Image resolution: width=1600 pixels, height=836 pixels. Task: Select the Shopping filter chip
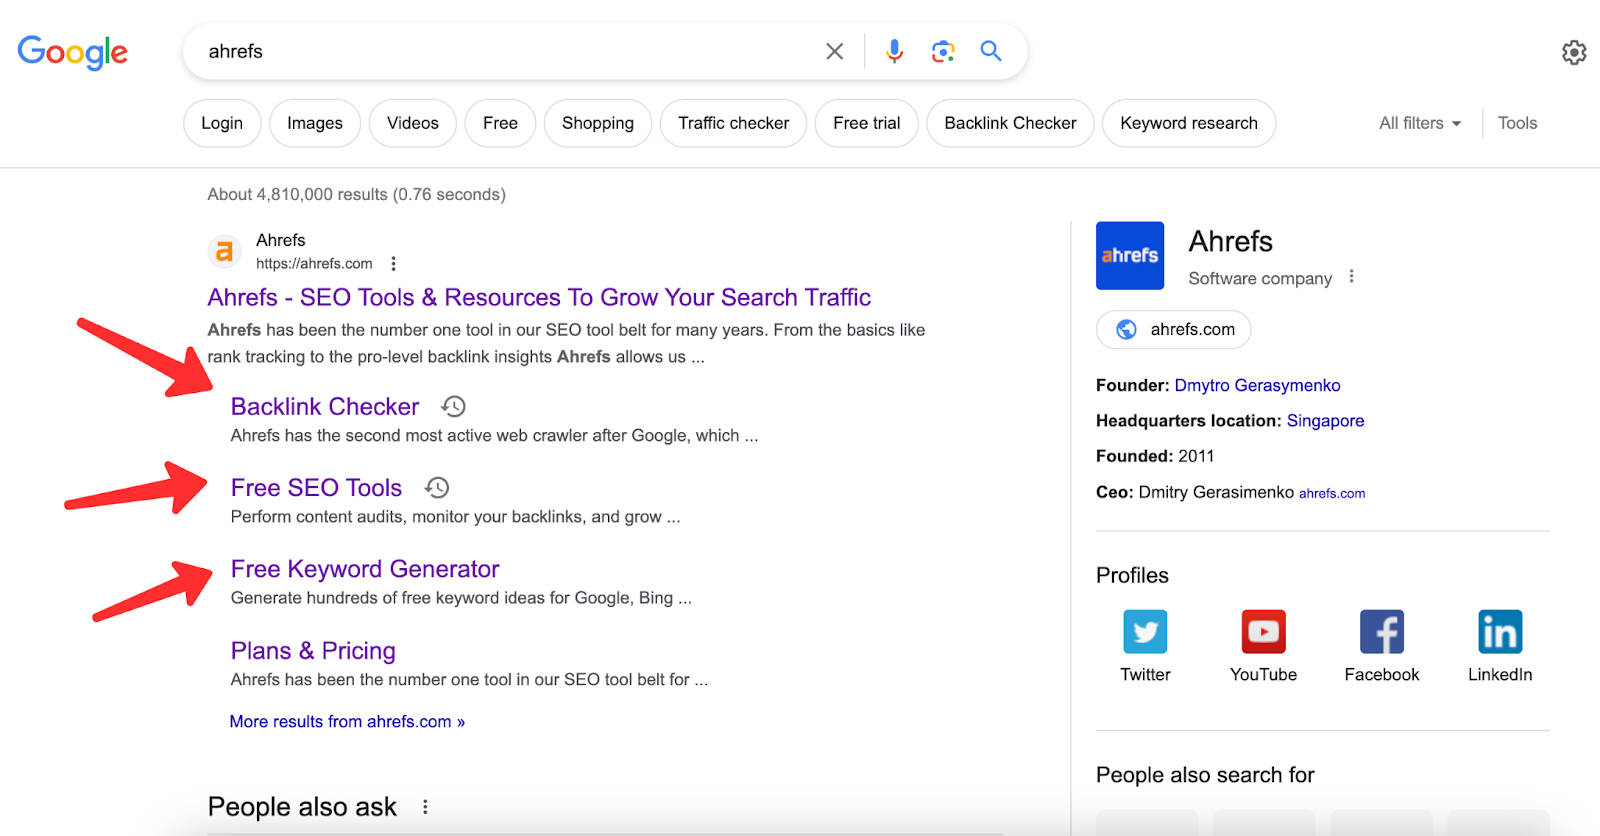pos(598,123)
